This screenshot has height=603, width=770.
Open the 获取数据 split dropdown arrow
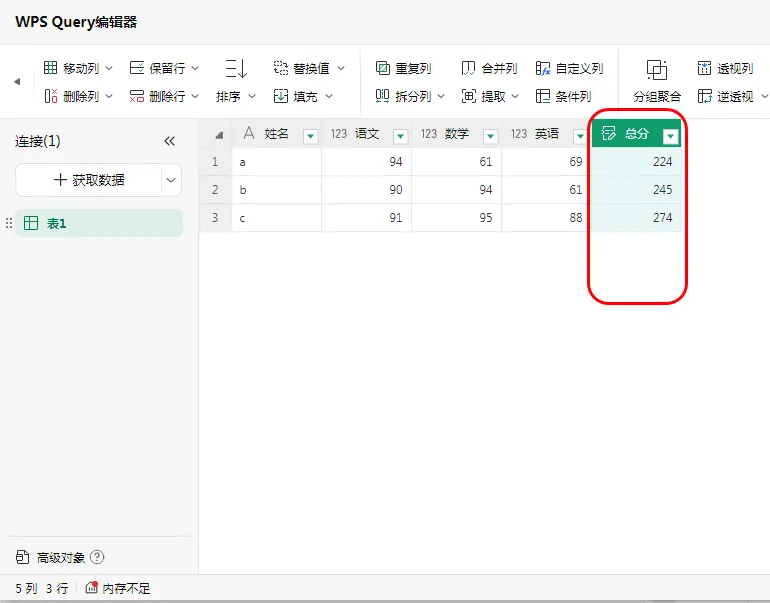(171, 180)
